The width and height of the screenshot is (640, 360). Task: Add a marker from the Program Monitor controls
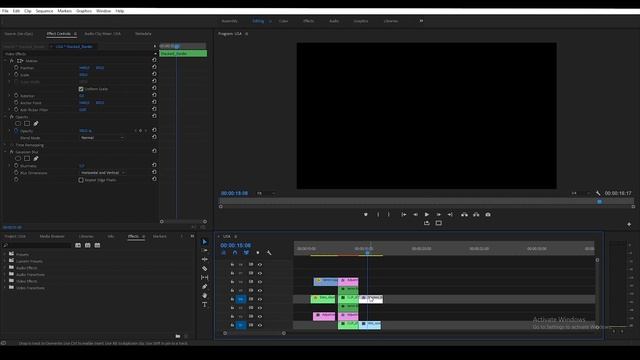366,214
